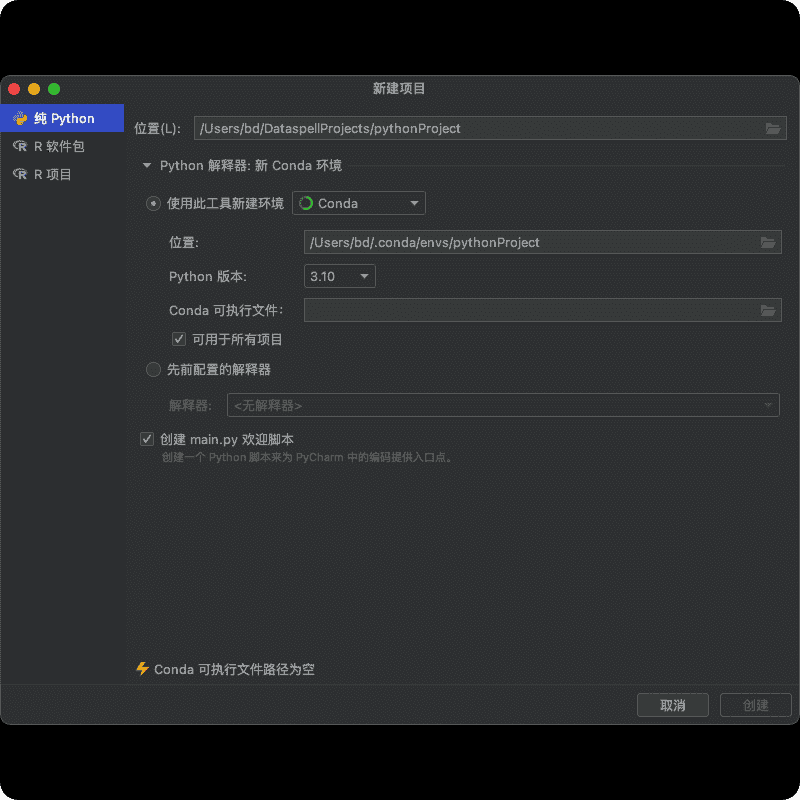Select the R 软件包 project type
800x800 pixels.
coord(62,146)
